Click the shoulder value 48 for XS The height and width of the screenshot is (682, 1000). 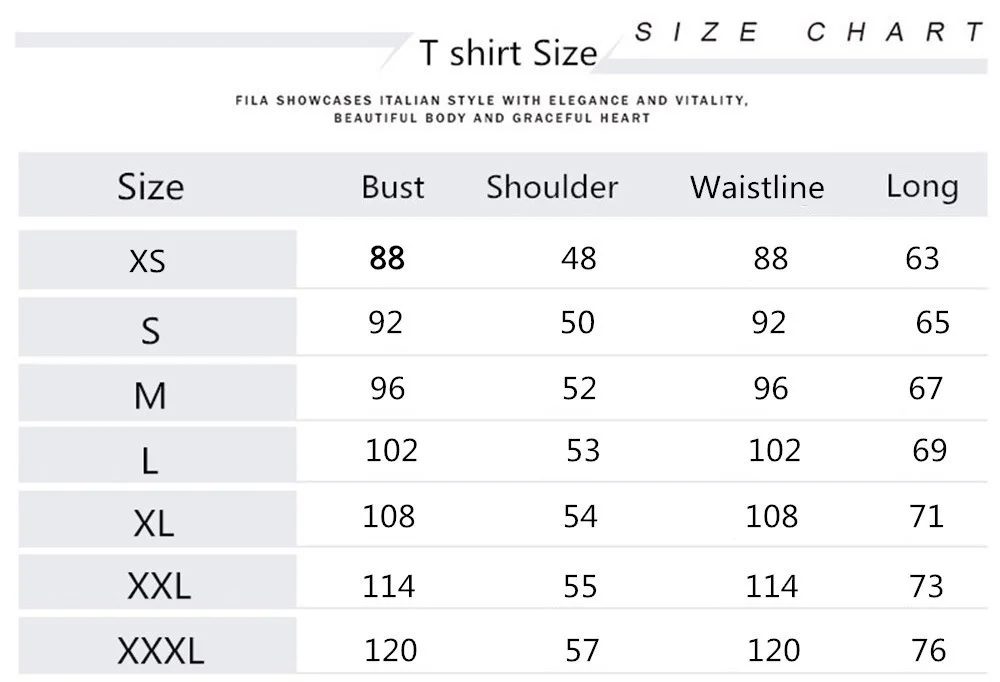(579, 258)
